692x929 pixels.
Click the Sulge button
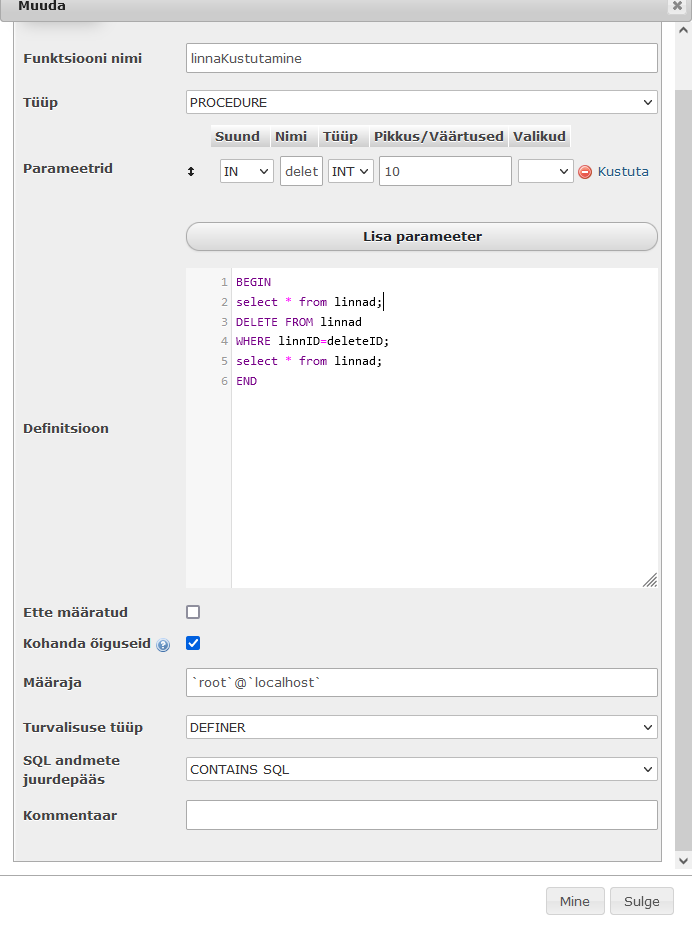[x=642, y=901]
